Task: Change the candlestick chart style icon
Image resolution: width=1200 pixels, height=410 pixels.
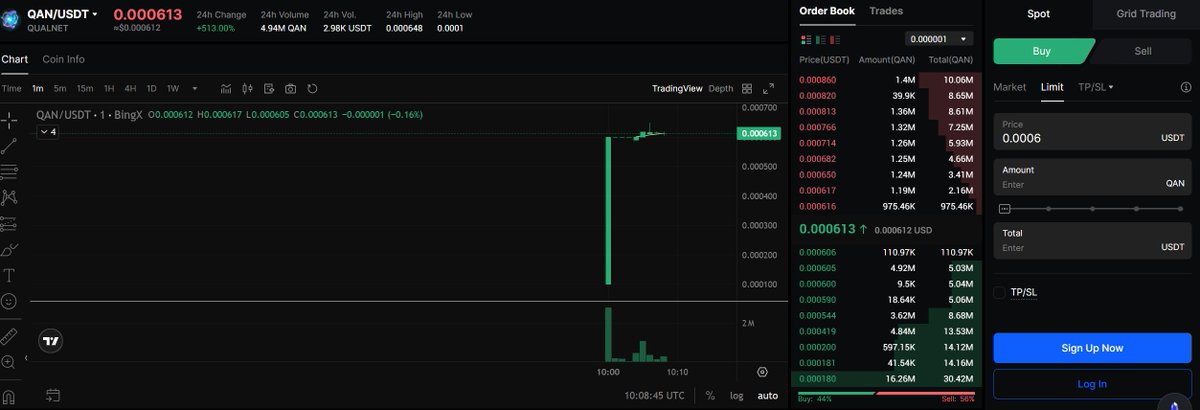Action: tap(248, 89)
